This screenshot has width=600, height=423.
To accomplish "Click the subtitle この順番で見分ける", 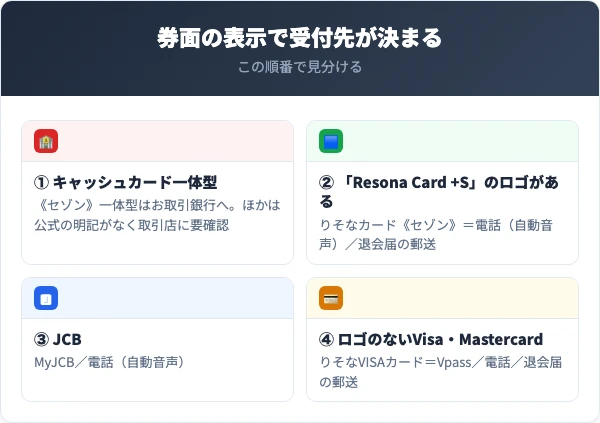I will point(300,67).
